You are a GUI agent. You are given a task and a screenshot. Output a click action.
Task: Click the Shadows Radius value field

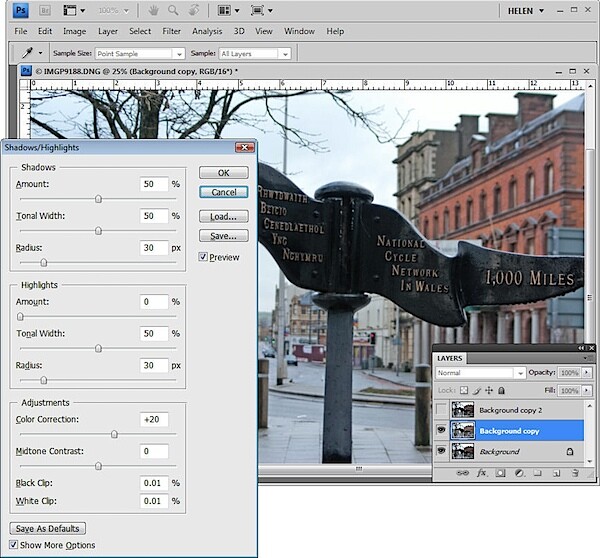point(154,248)
